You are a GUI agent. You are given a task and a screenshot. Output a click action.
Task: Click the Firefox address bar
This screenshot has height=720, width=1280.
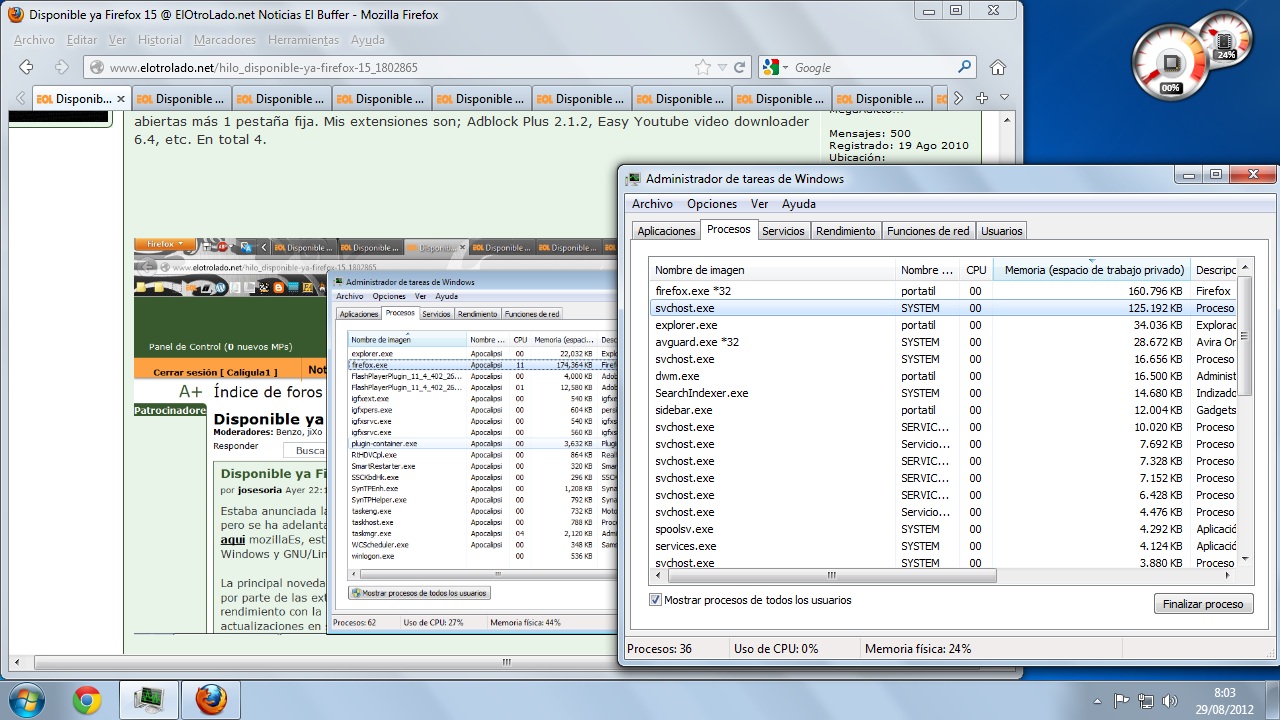point(400,68)
